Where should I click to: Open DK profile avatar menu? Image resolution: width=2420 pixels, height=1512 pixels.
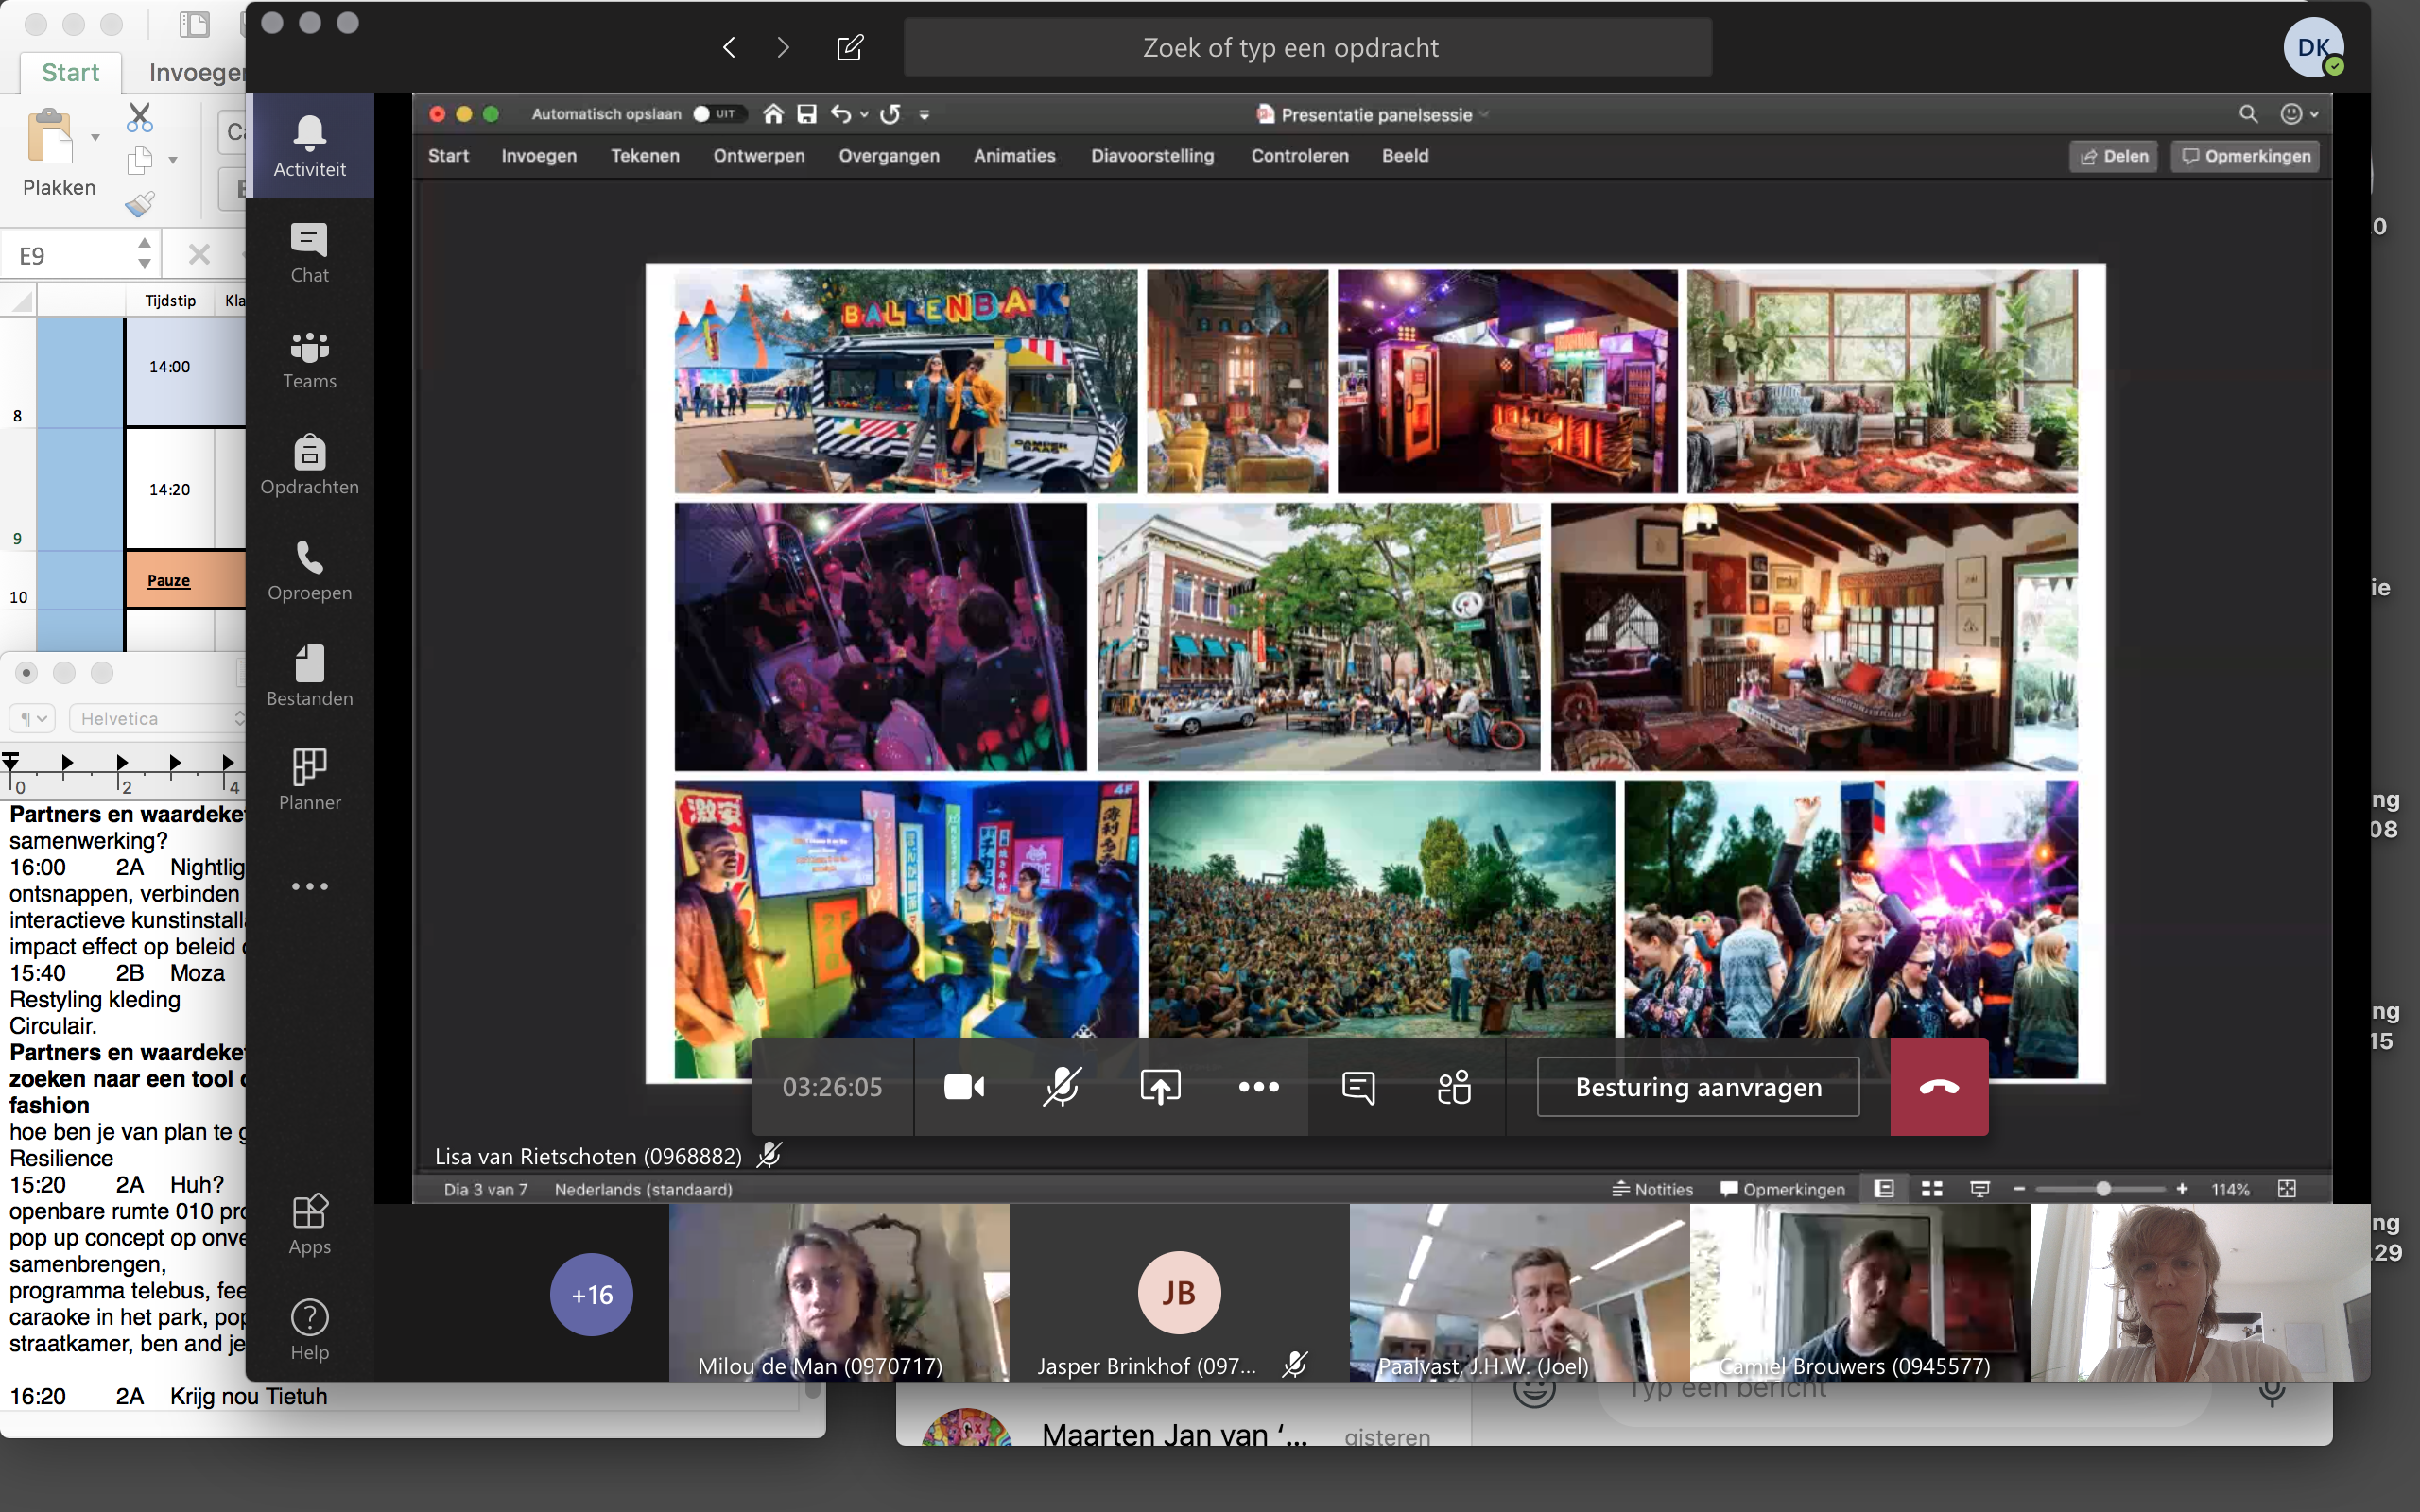point(2313,47)
